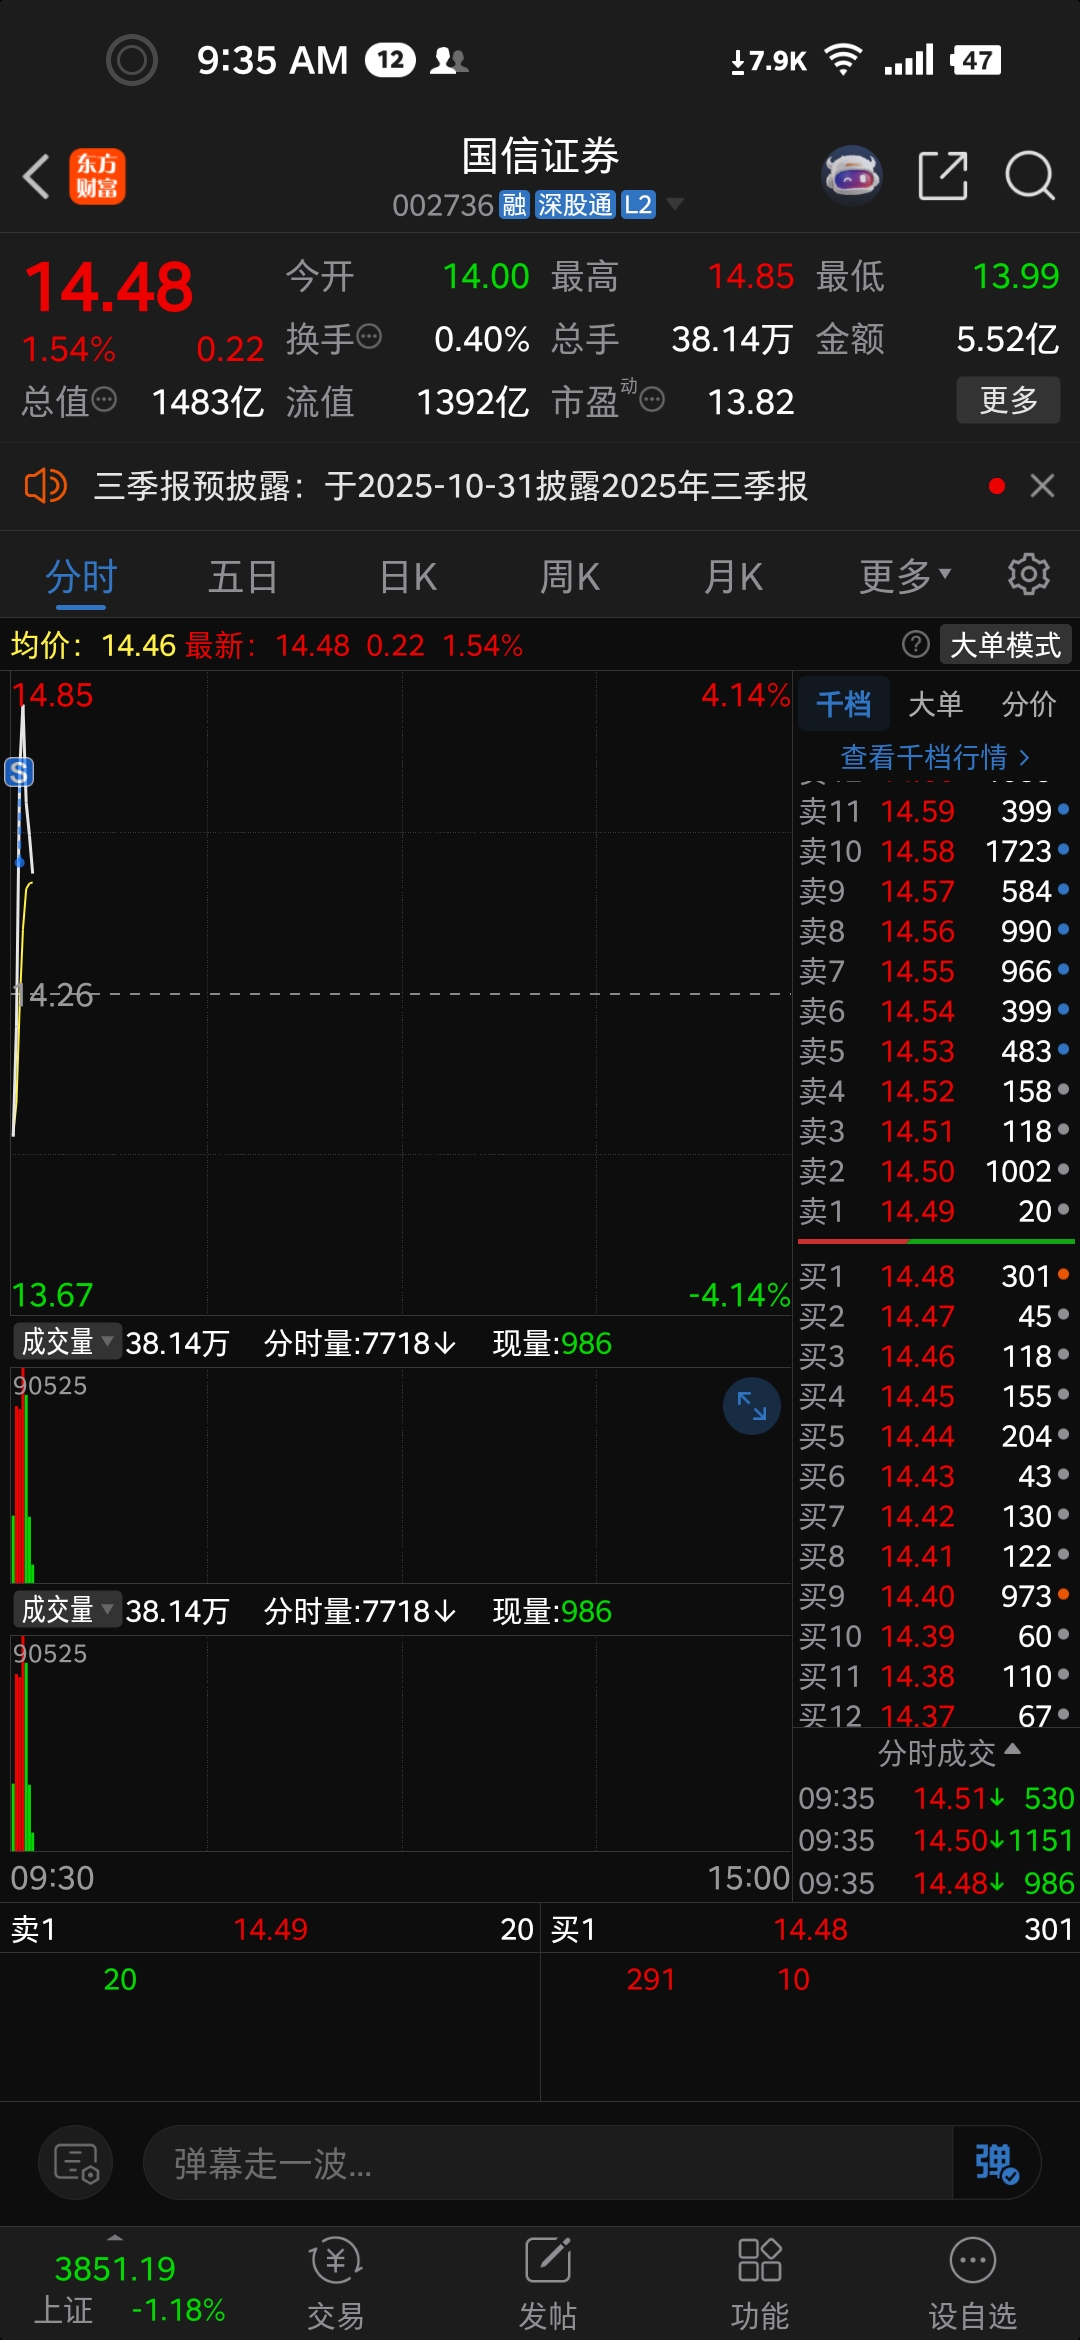The image size is (1080, 2340).
Task: Select the 大单 tab
Action: tap(935, 704)
